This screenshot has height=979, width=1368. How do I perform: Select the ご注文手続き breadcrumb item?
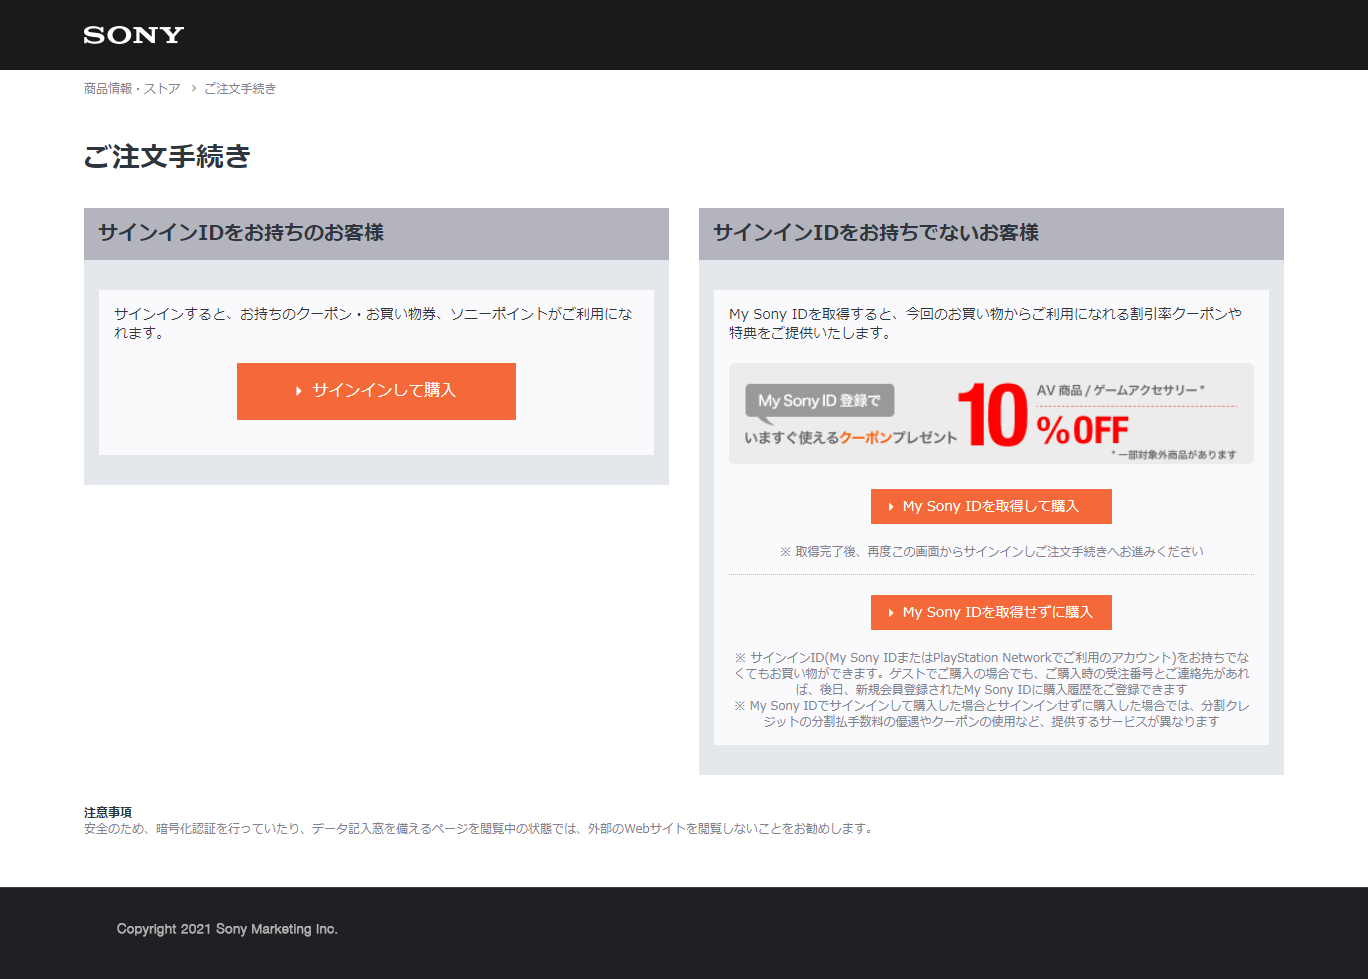pos(240,89)
